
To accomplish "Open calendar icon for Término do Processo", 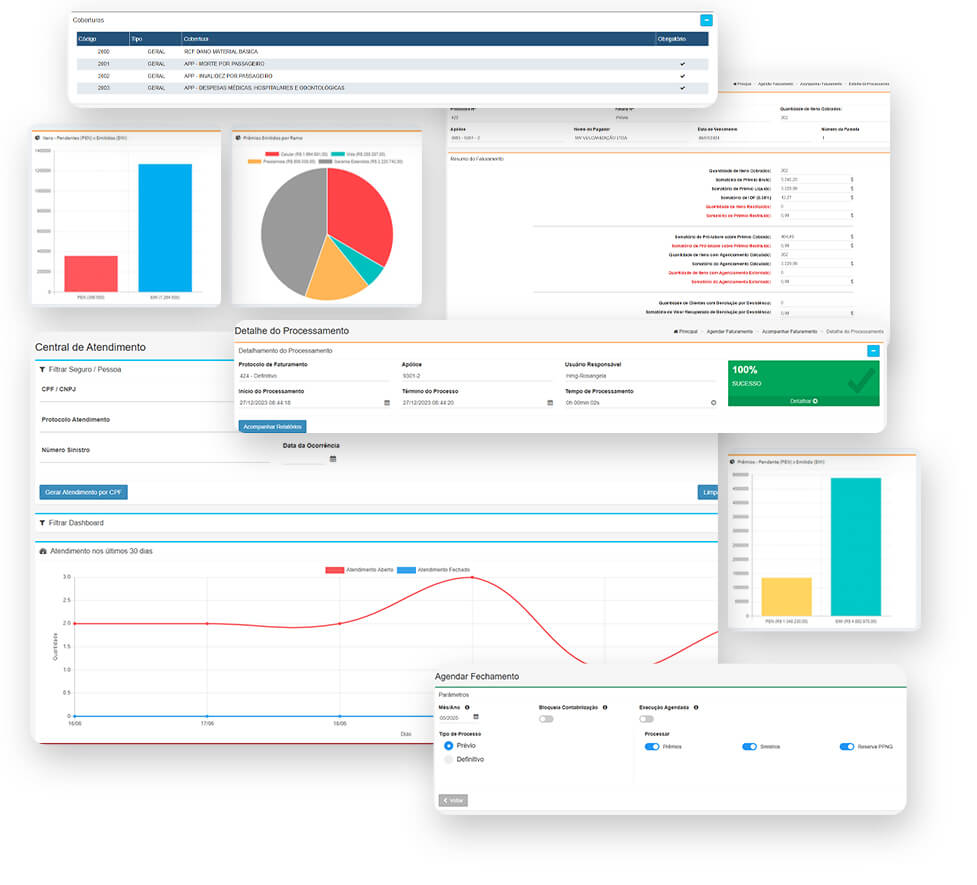I will [x=550, y=403].
